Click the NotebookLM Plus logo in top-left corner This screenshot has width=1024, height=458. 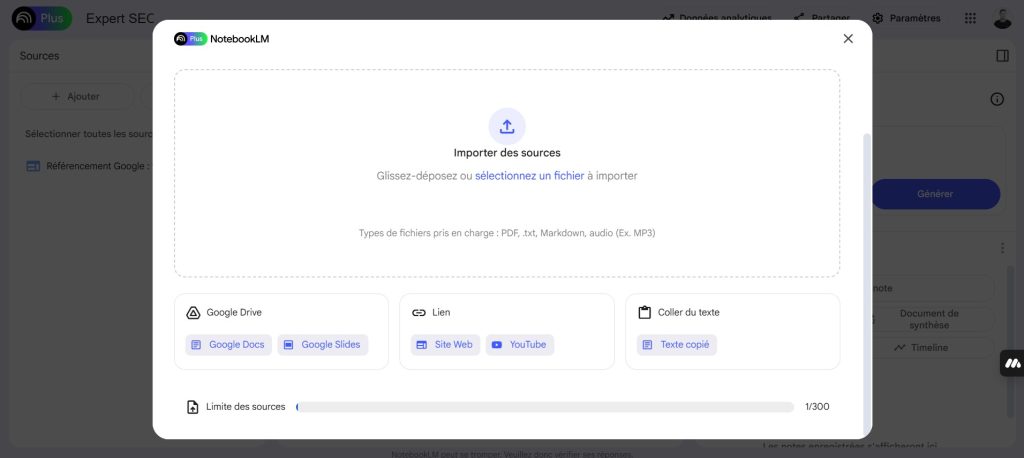tap(42, 18)
